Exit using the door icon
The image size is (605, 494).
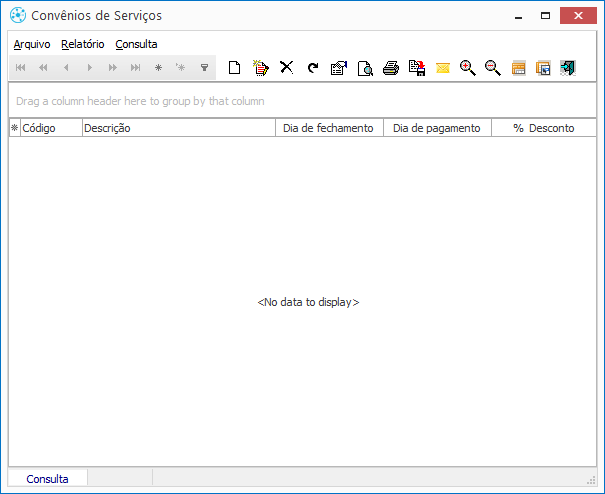pyautogui.click(x=568, y=68)
